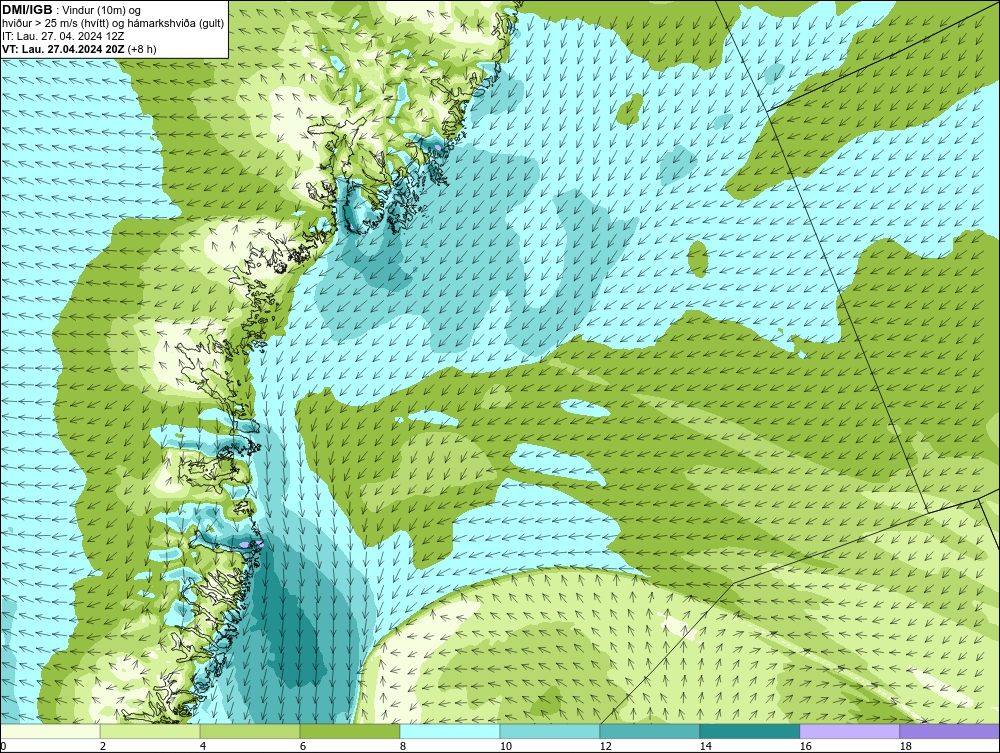Click the 14-16 m/s dark teal legend swatch
Screen dimensions: 1000x753
pyautogui.click(x=749, y=731)
